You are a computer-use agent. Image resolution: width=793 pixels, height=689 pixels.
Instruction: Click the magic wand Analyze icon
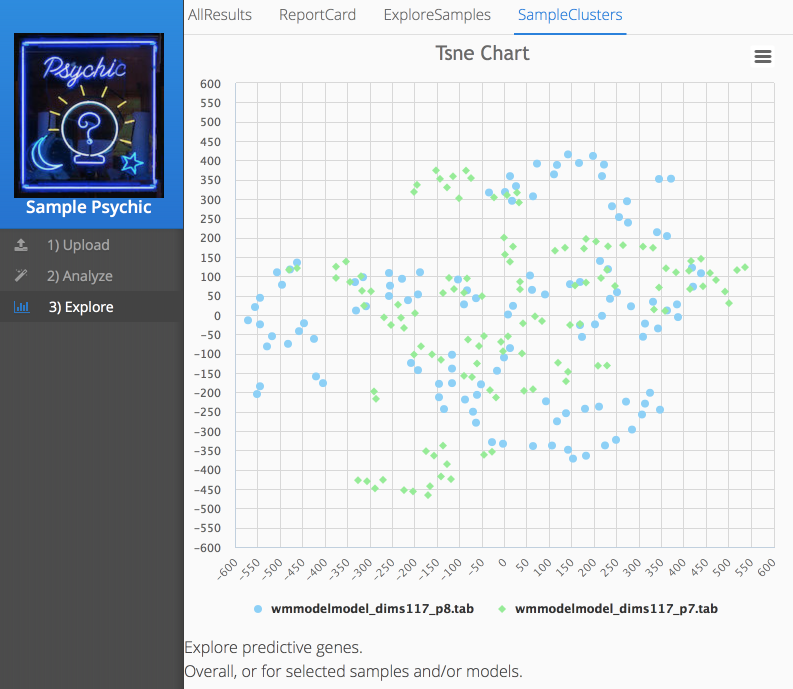pos(21,276)
